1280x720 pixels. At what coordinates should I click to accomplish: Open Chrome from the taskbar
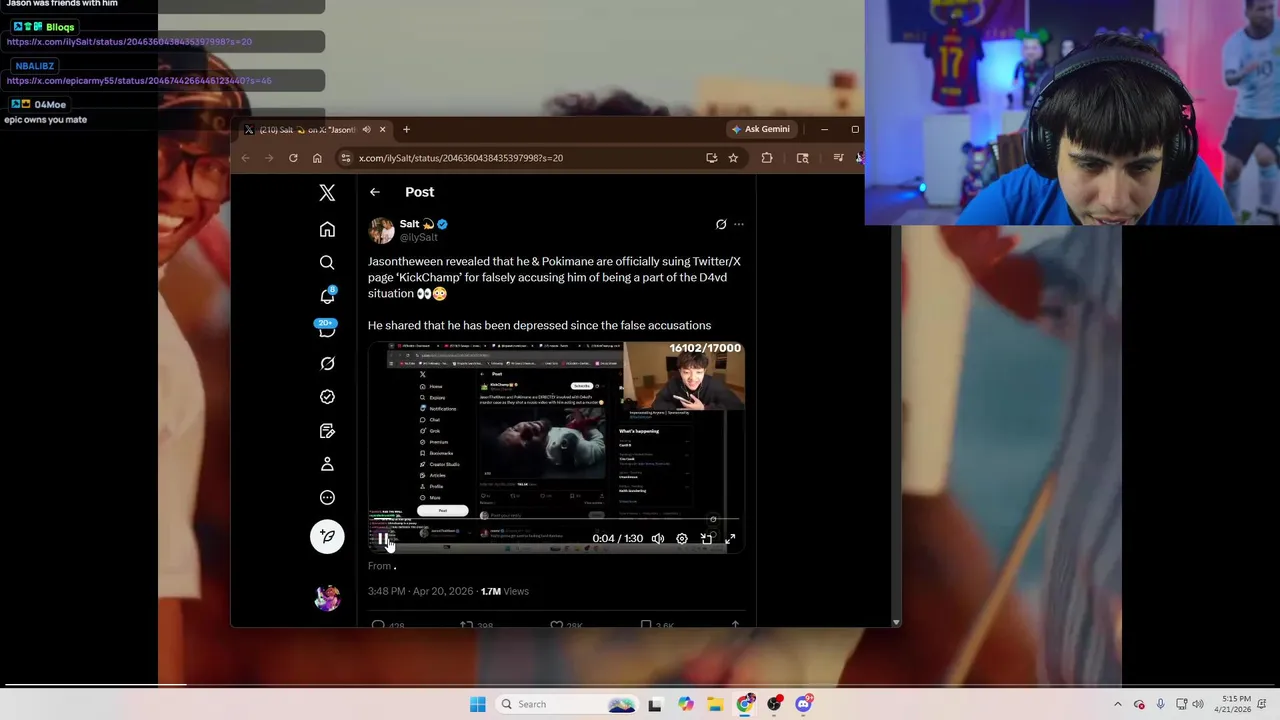tap(744, 704)
